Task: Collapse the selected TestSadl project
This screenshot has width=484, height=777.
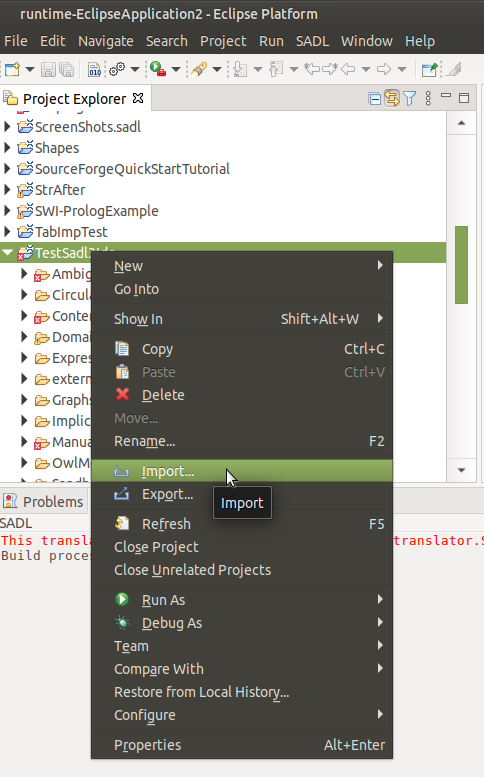Action: point(7,253)
